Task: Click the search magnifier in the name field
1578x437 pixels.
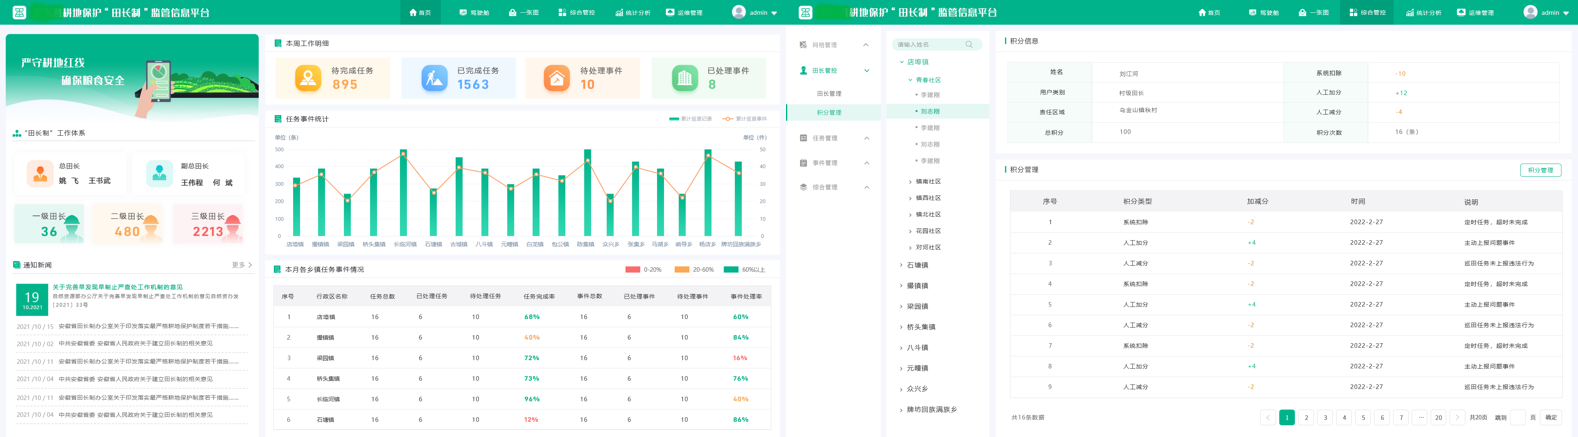Action: point(969,45)
